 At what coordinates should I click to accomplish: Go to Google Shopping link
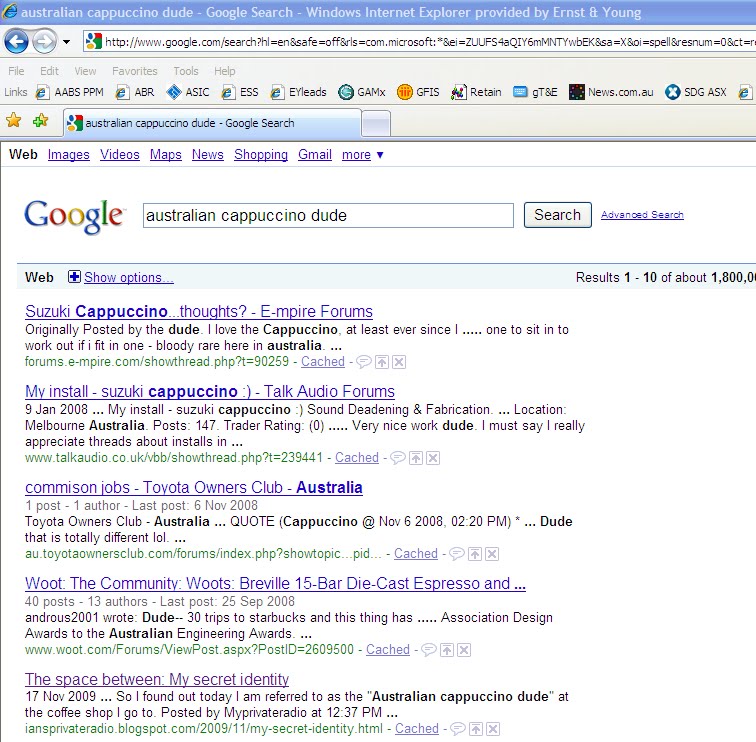coord(261,155)
